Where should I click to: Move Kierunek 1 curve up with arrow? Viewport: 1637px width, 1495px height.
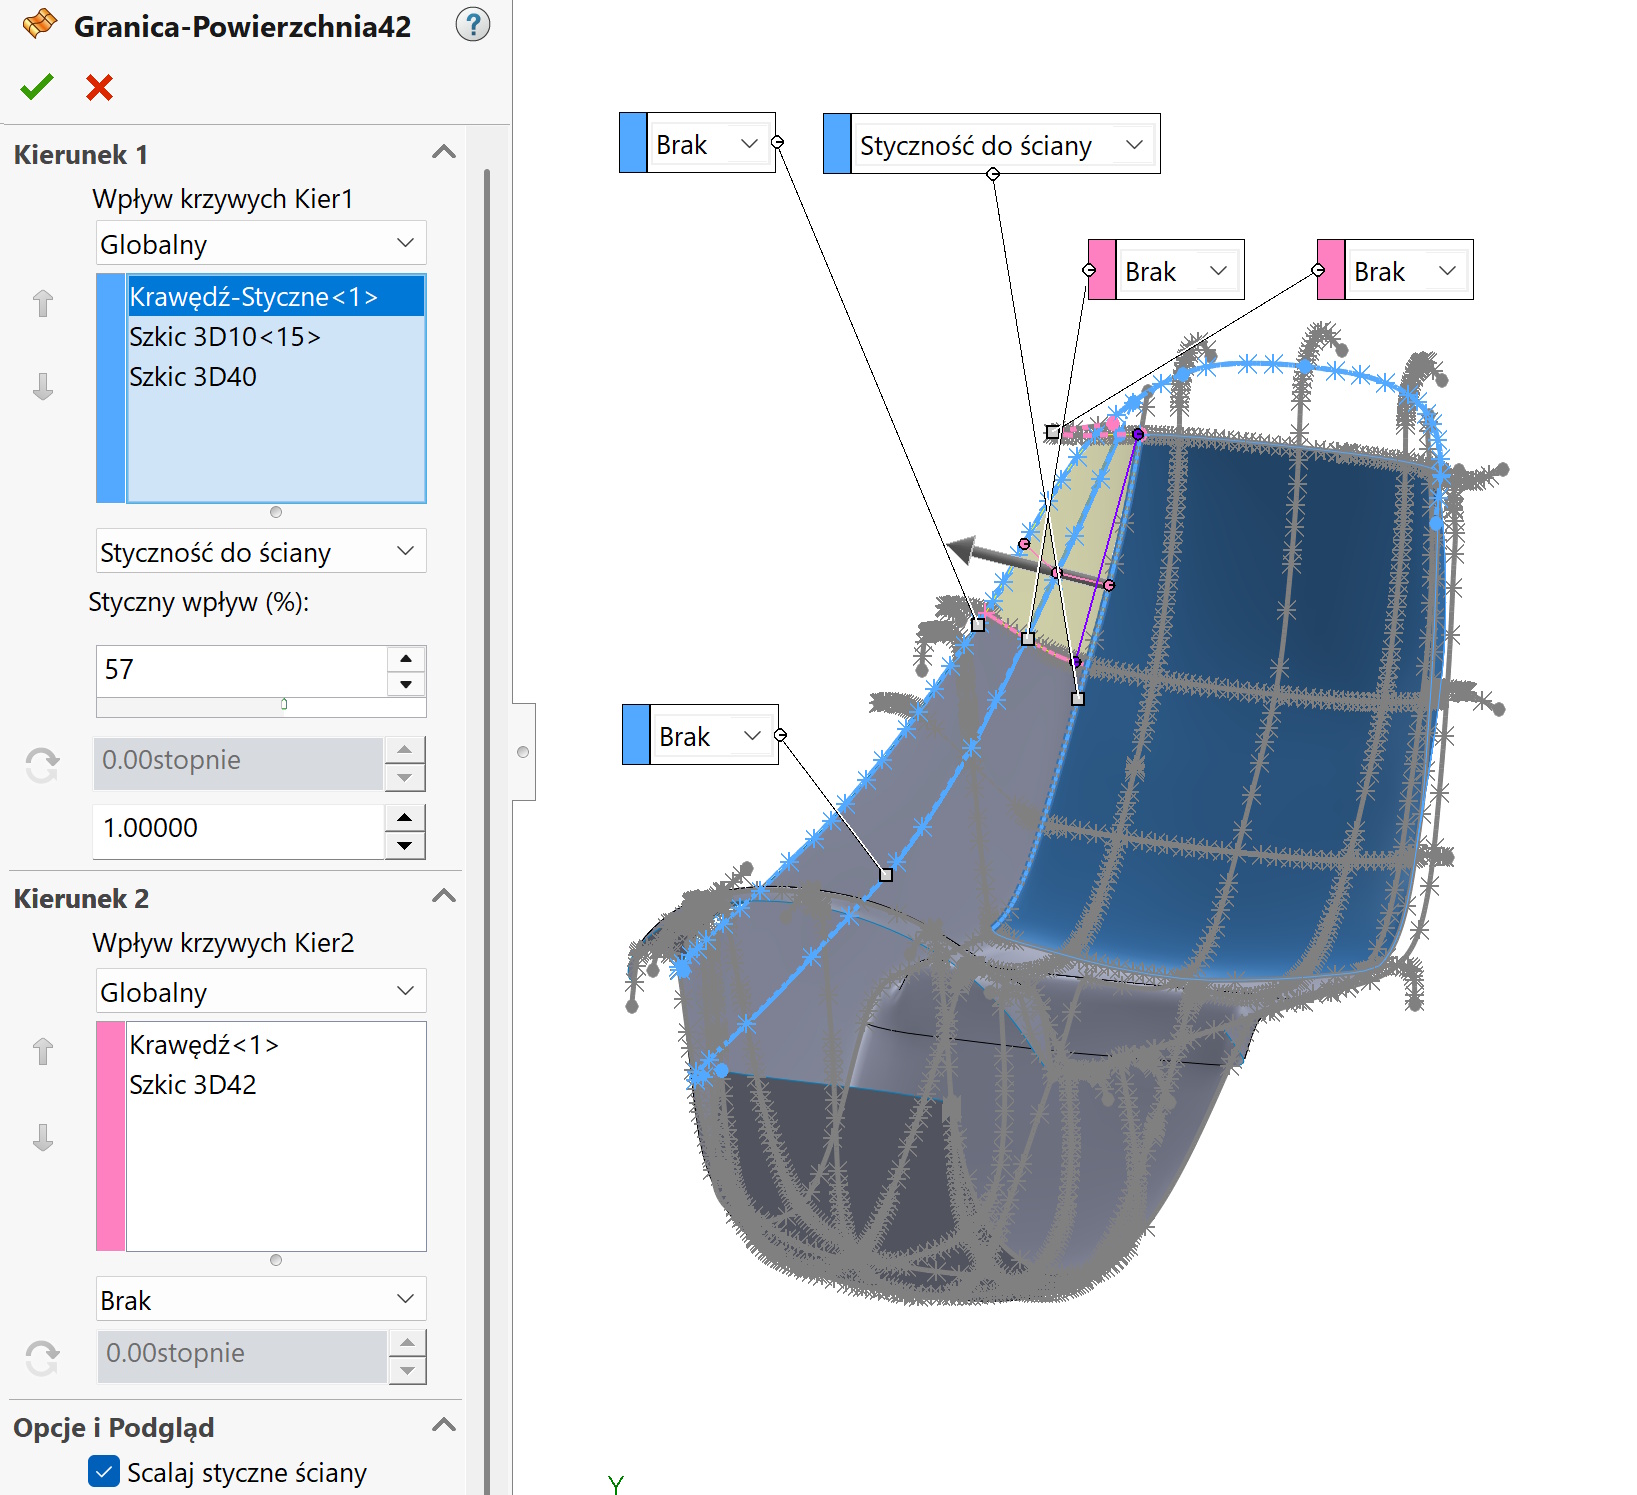(43, 303)
